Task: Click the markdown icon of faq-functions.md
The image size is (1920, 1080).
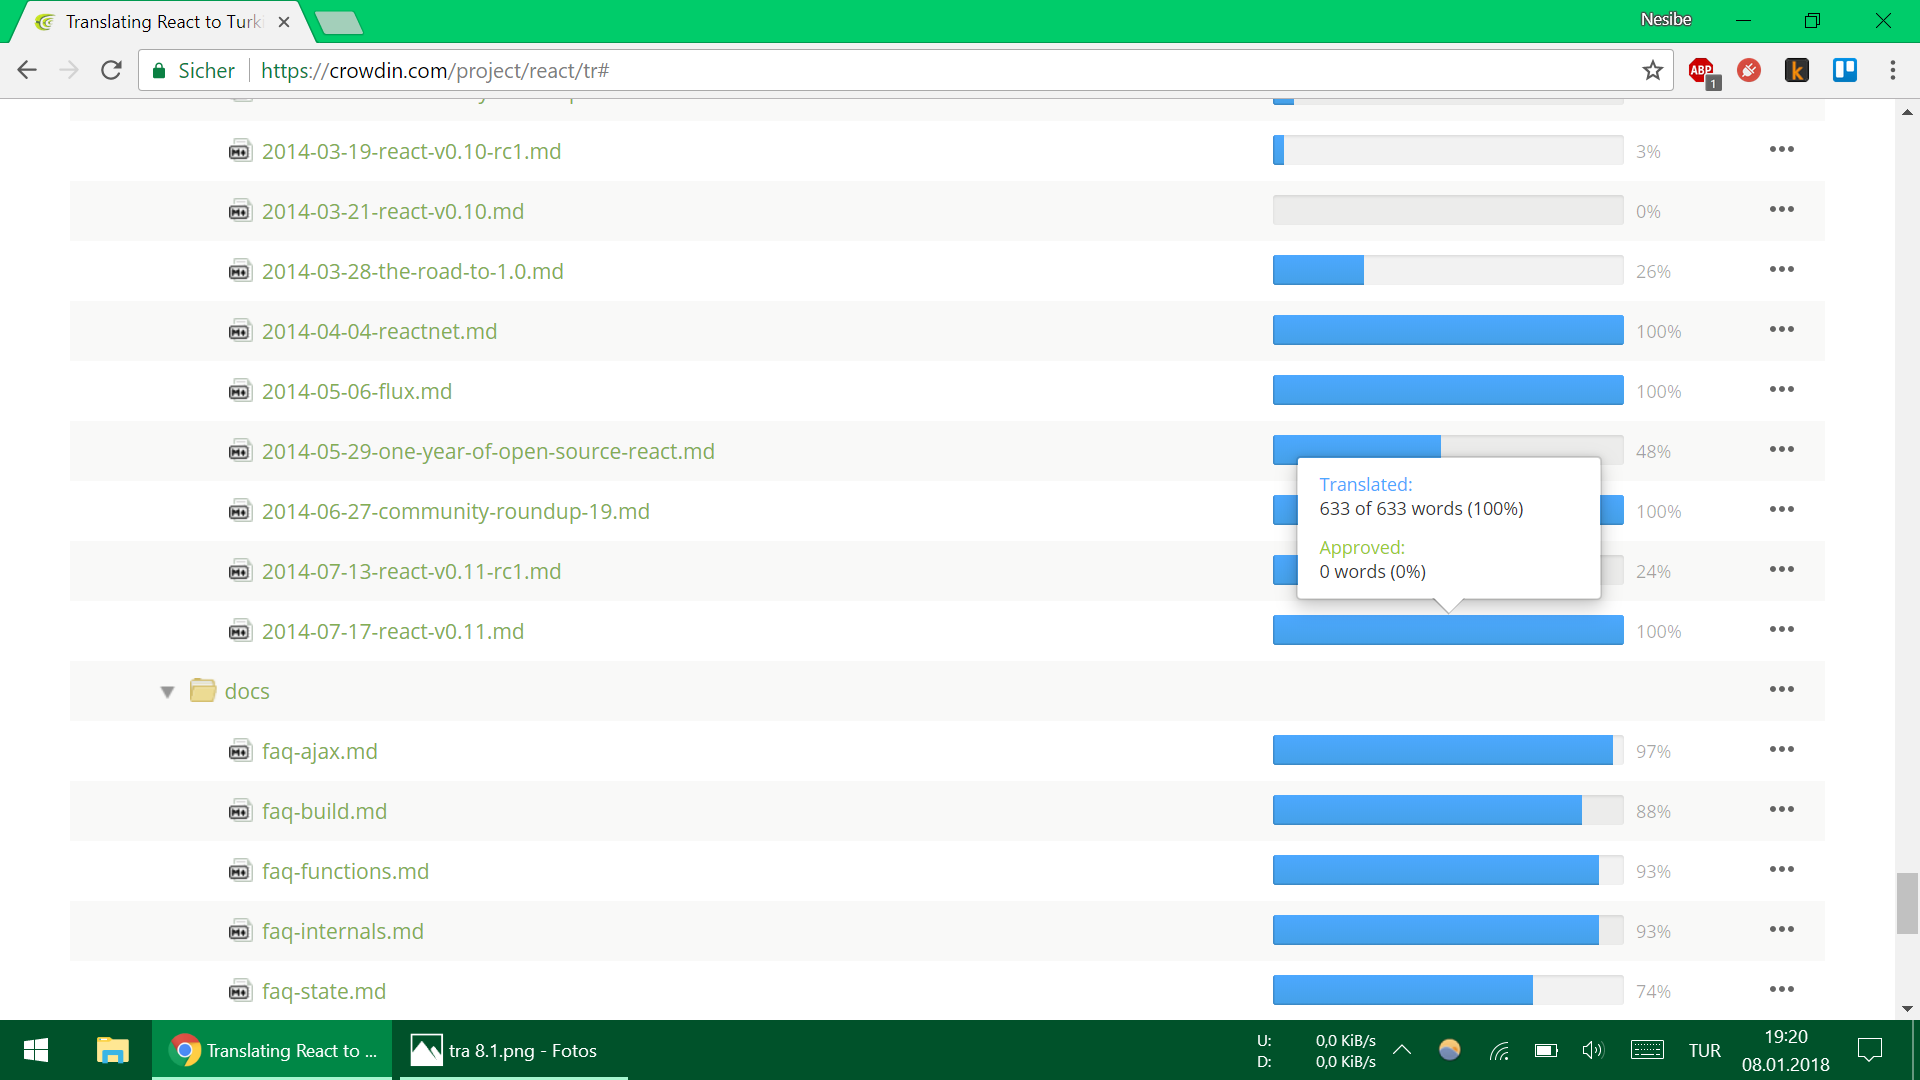Action: (240, 871)
